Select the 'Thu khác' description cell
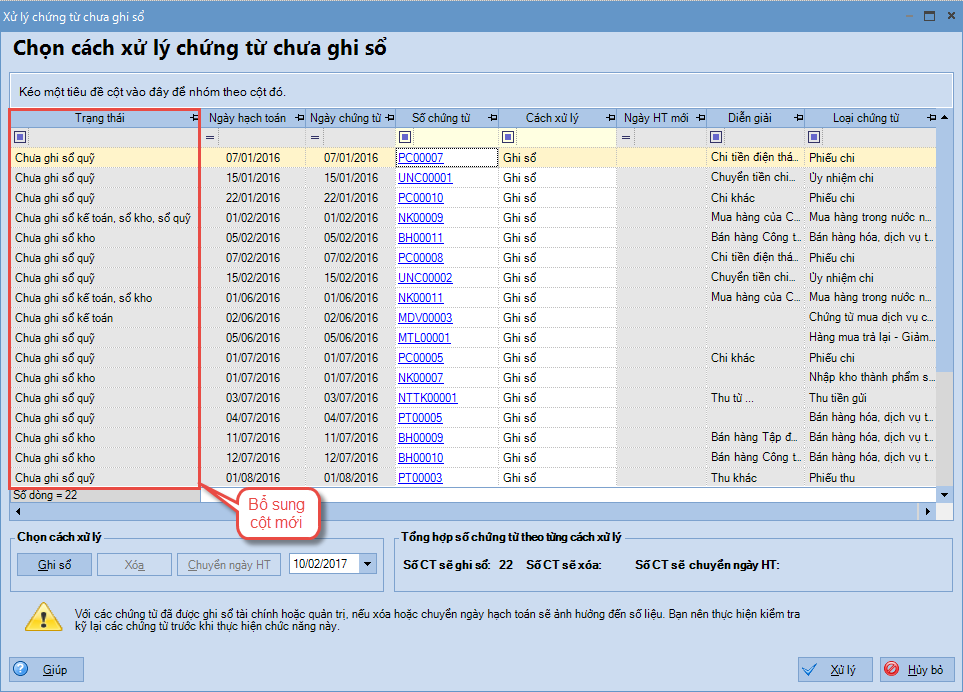Screen dimensions: 963x692 tap(756, 478)
